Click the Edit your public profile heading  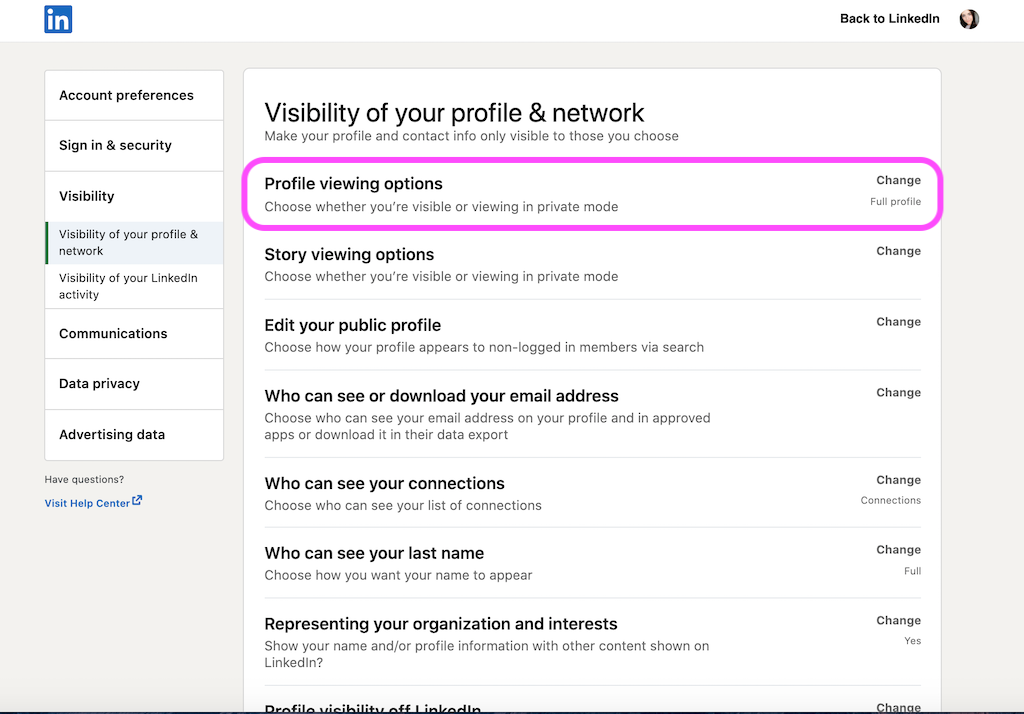pyautogui.click(x=353, y=325)
